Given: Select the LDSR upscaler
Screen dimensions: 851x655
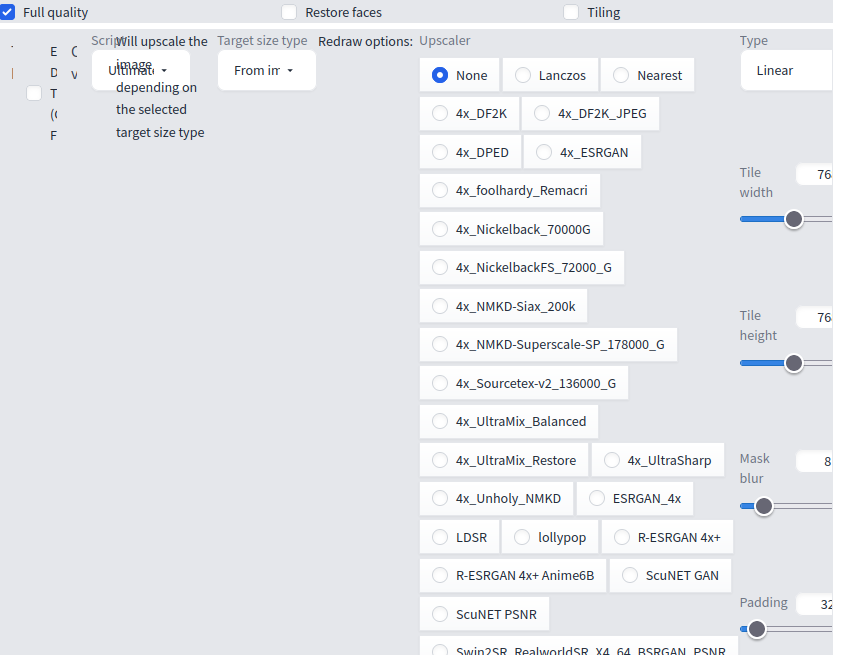Looking at the screenshot, I should click(459, 537).
